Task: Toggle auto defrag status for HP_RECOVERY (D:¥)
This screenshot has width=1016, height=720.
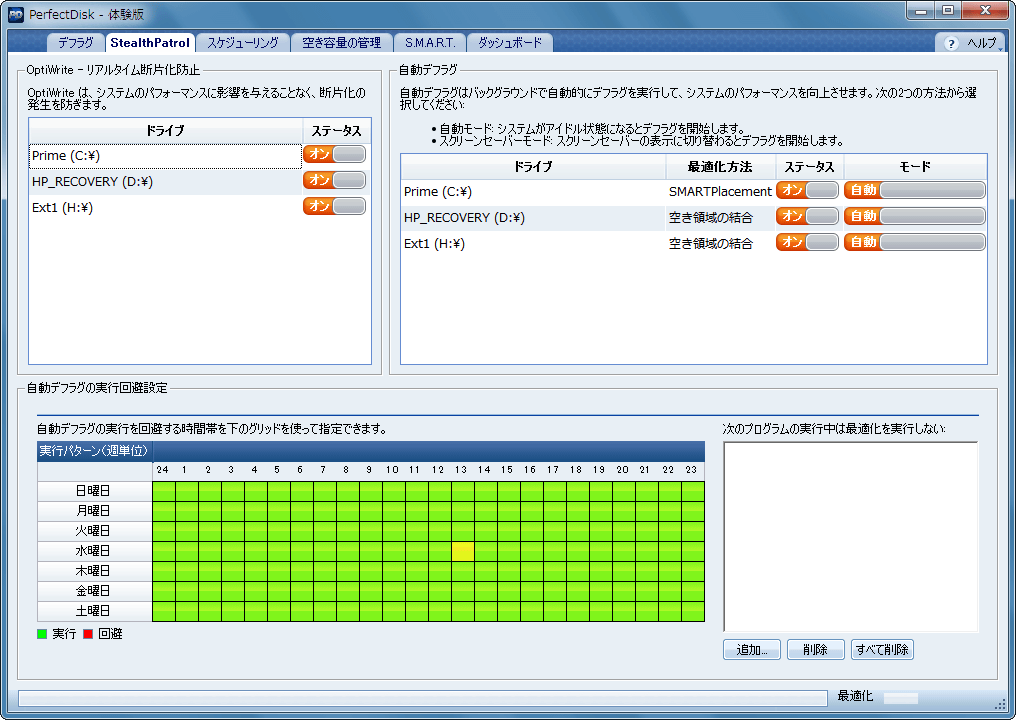Action: point(807,216)
